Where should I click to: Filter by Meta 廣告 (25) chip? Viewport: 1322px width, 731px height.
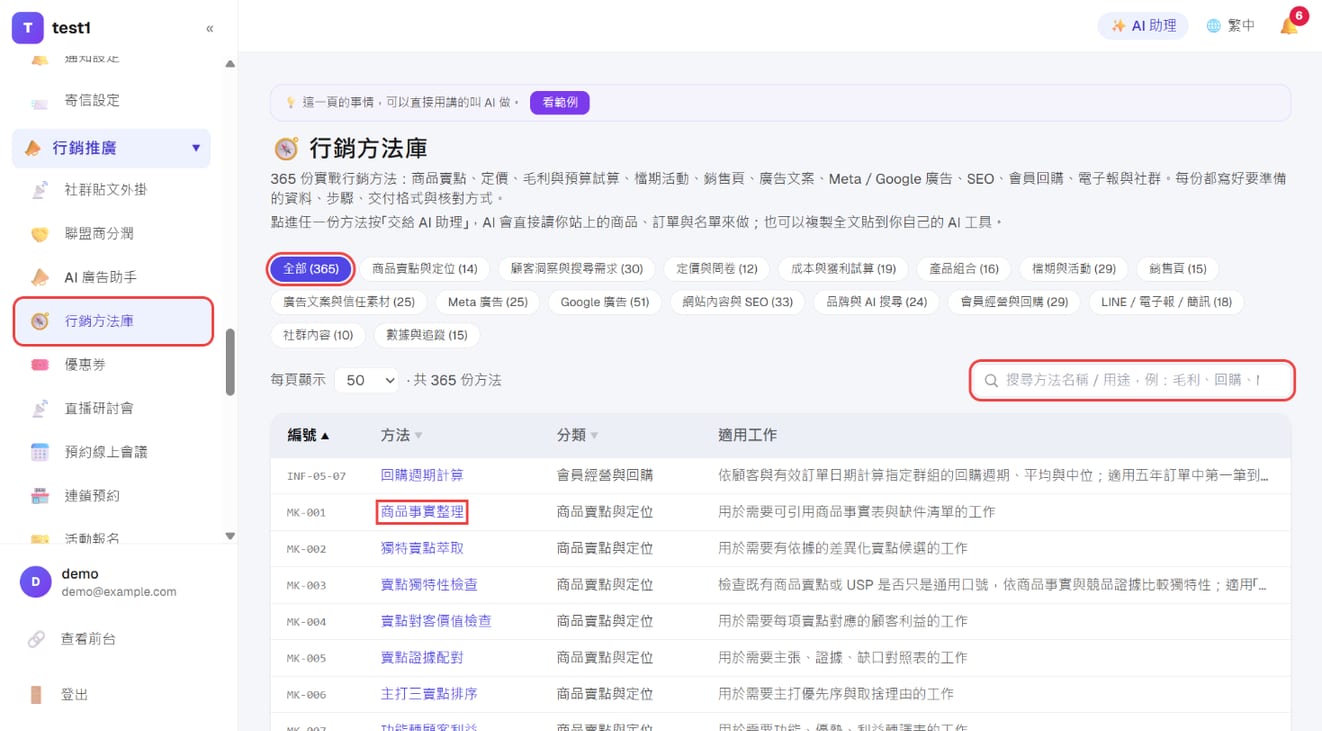pyautogui.click(x=488, y=301)
